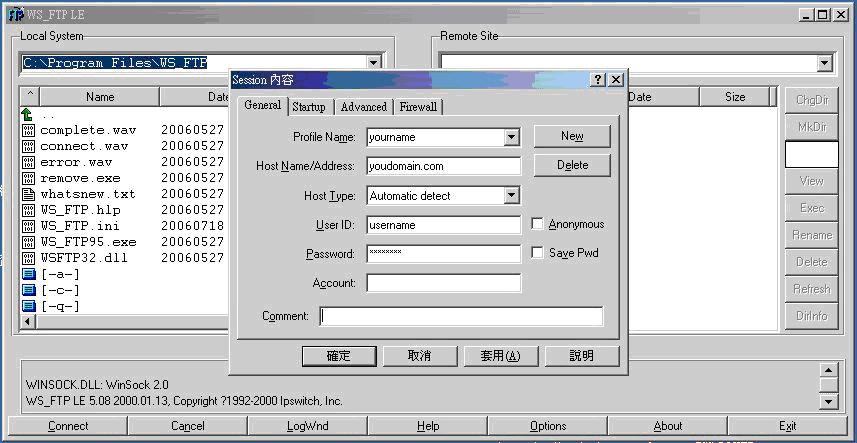
Task: Click the WS_FTP.hlp file icon
Action: [28, 210]
